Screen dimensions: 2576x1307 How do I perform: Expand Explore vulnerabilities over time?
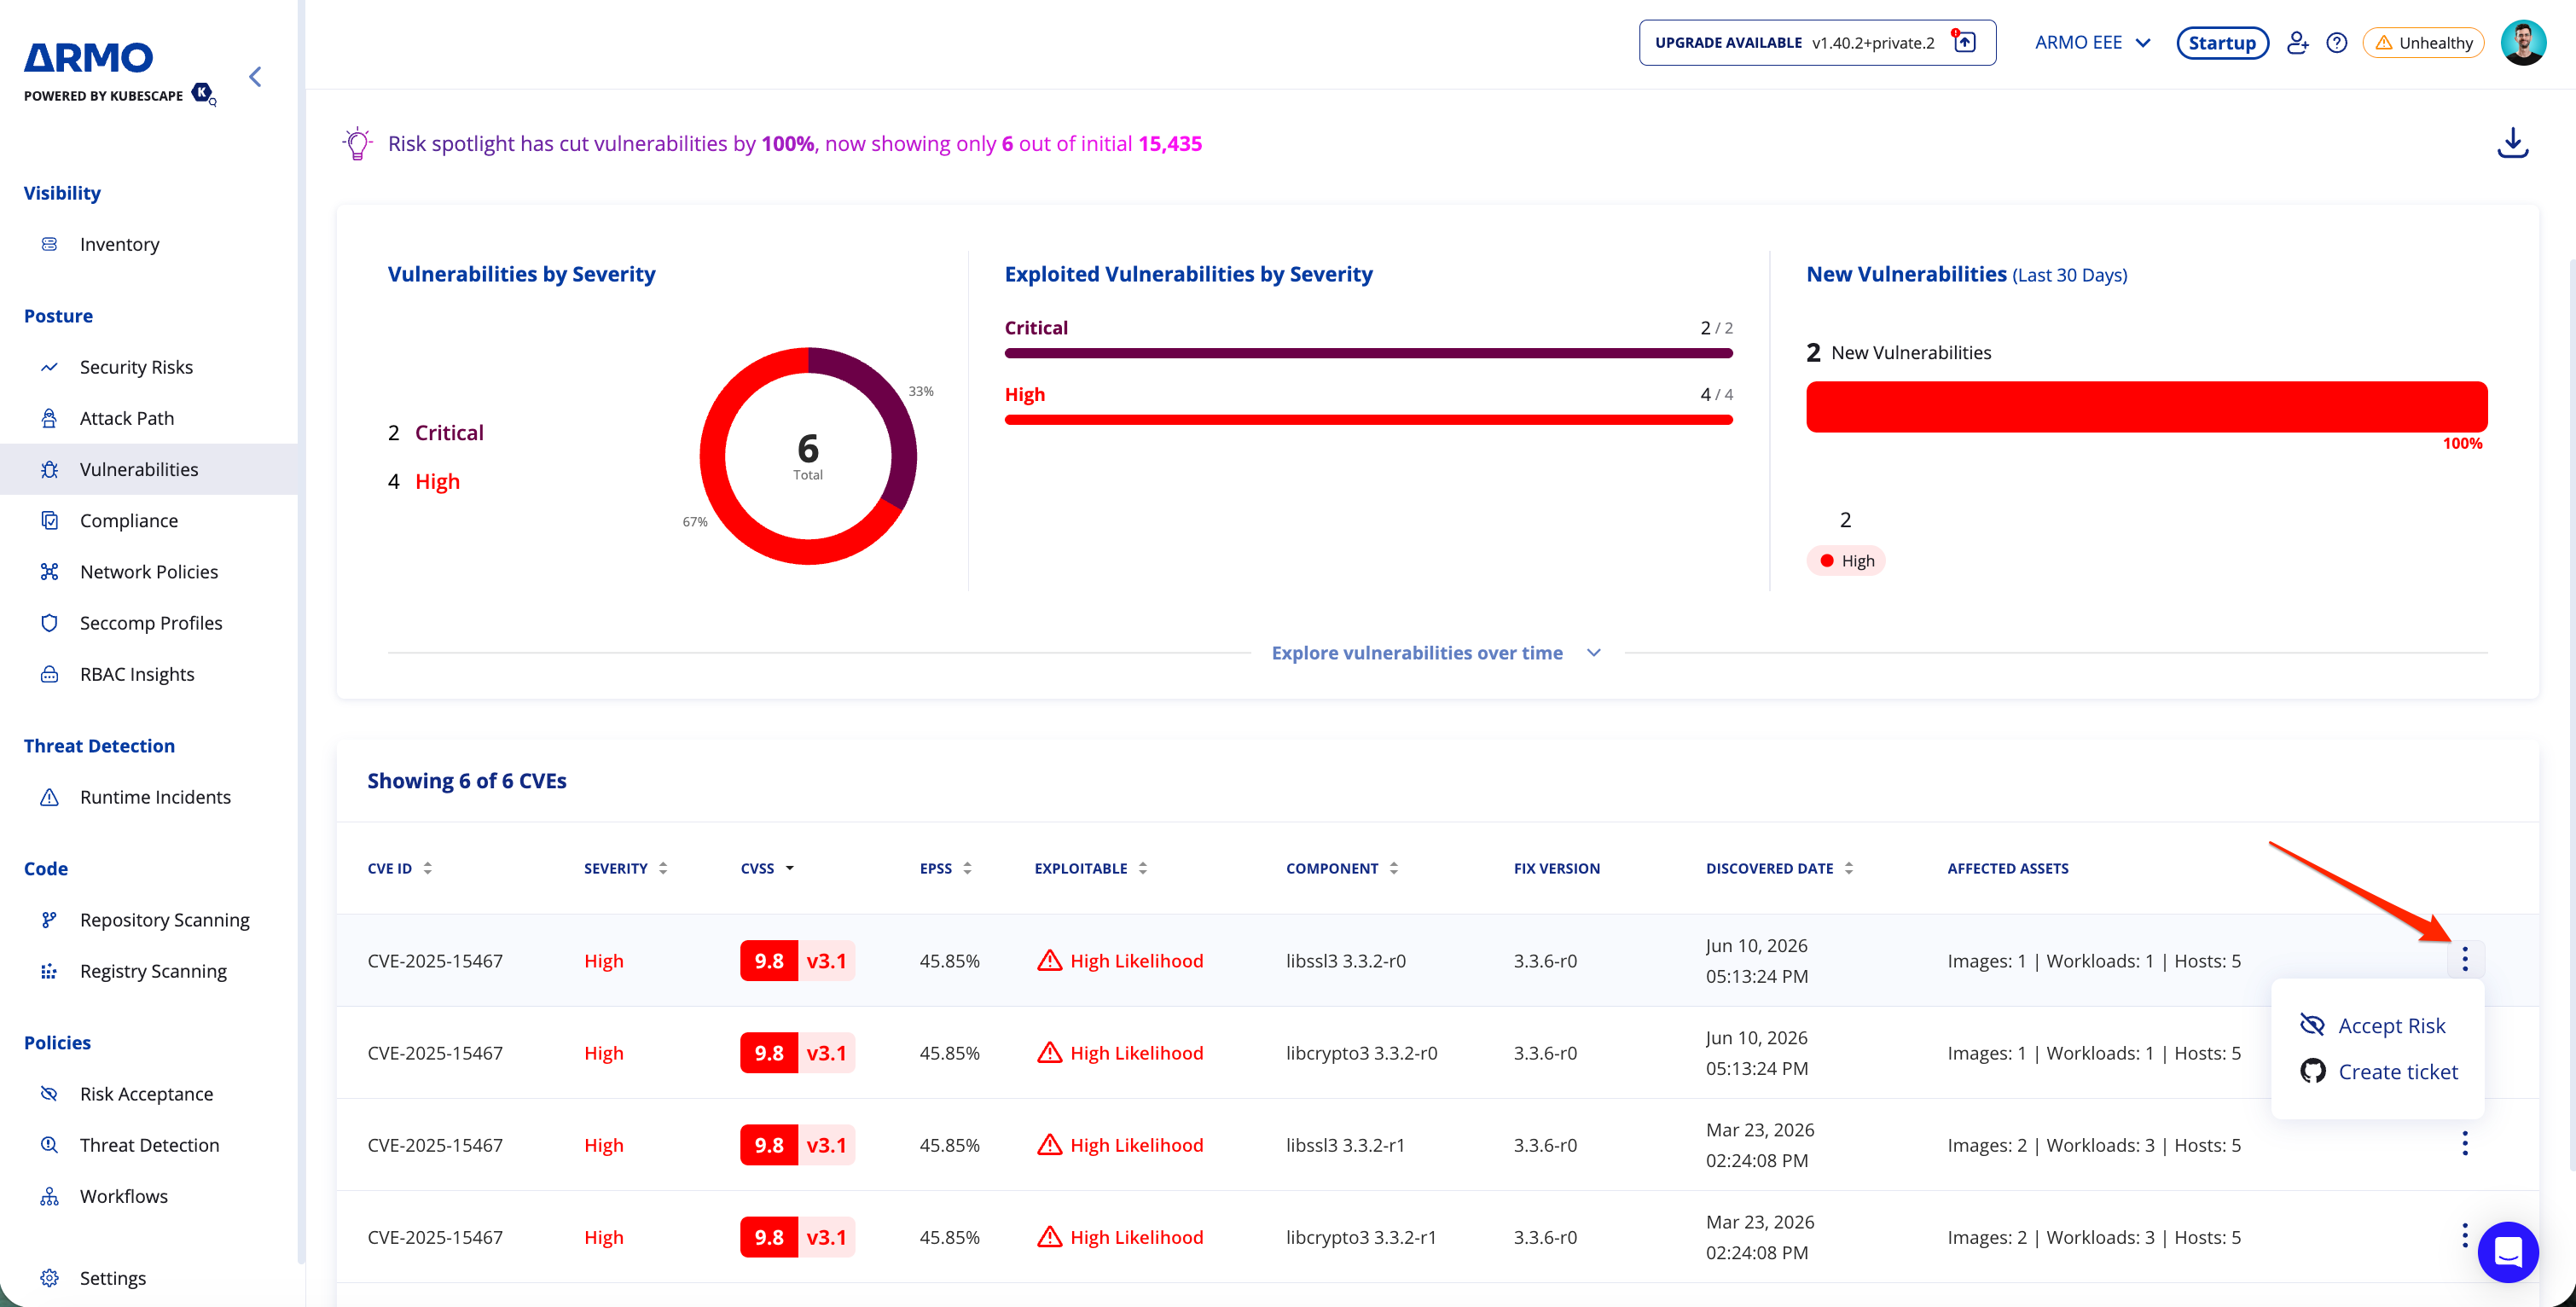click(1436, 653)
